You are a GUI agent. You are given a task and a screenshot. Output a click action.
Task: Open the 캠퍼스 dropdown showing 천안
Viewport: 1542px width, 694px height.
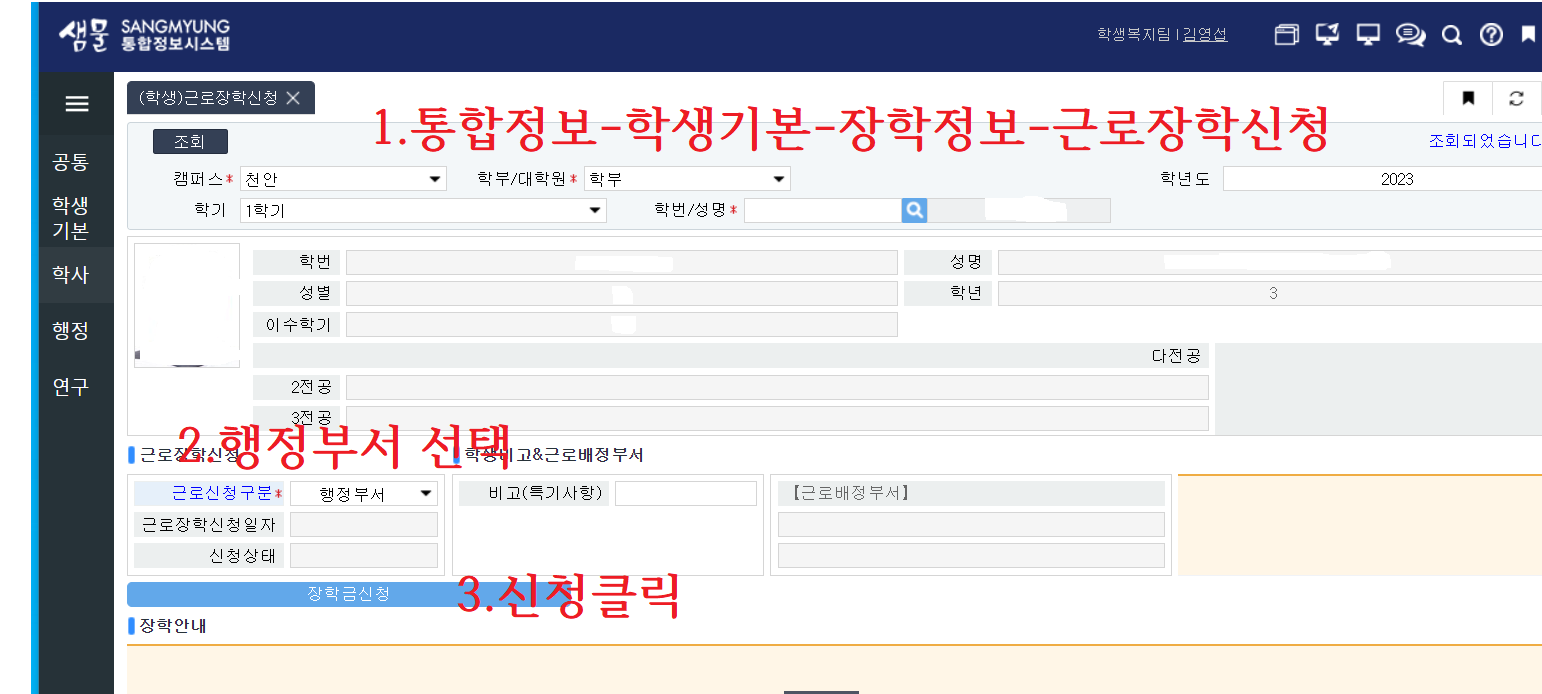(x=343, y=179)
